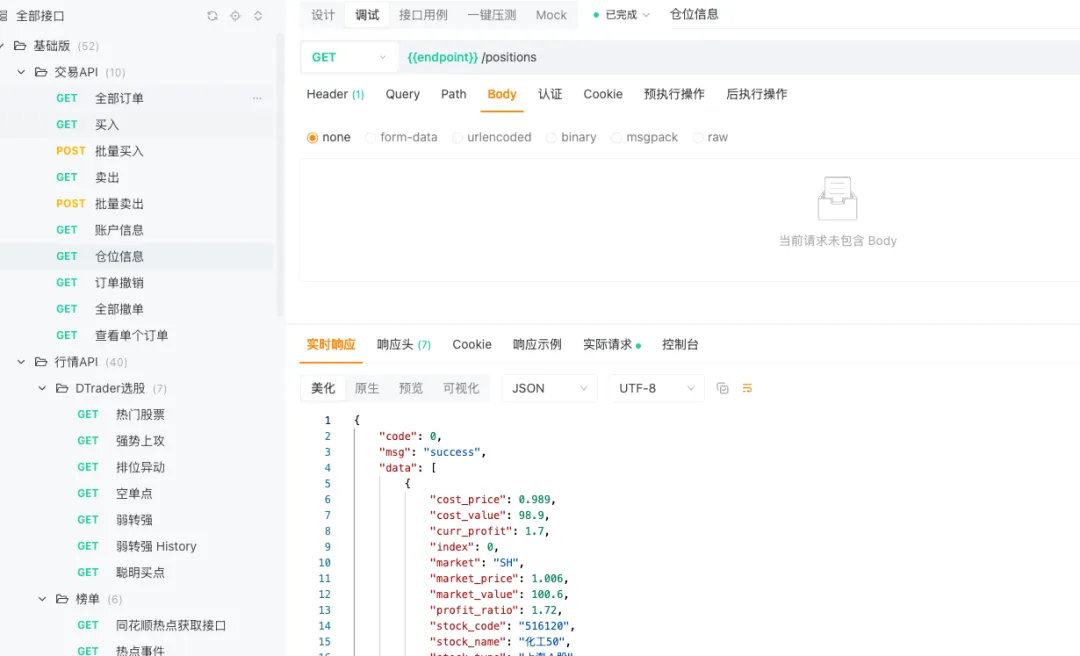
Task: Open the 已完成 status dropdown
Action: (621, 14)
